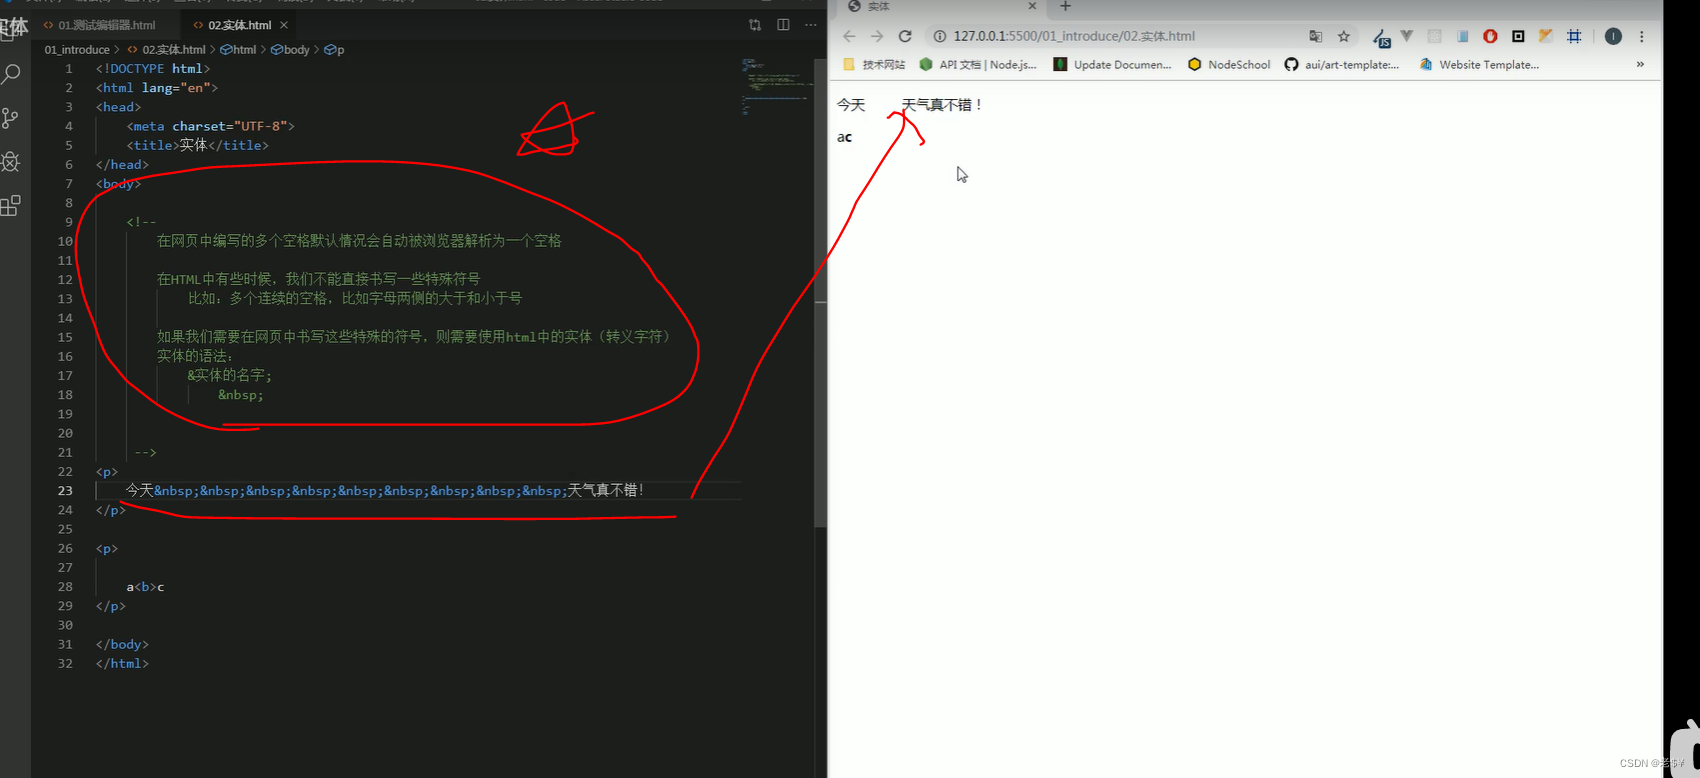
Task: Open the Website Template... bookmark
Action: (1479, 64)
